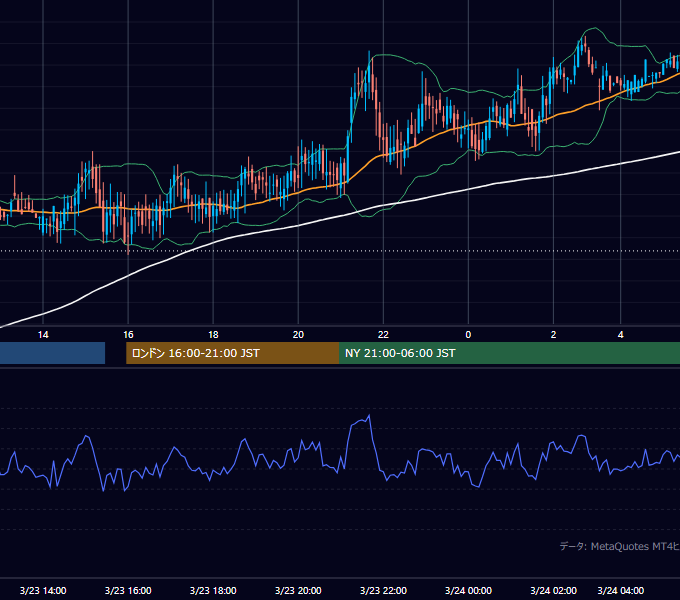This screenshot has width=680, height=600.
Task: Click the hour label 4 on time axis
Action: coord(621,335)
